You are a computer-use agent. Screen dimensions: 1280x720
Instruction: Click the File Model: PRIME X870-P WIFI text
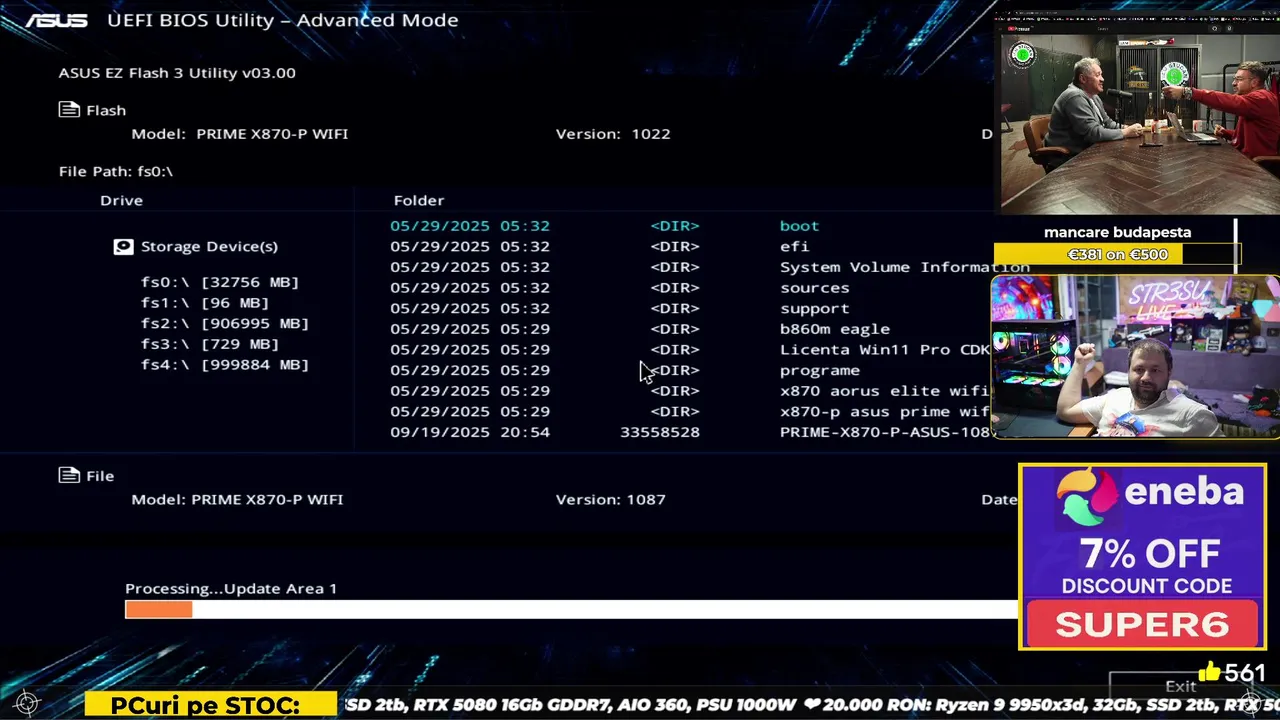point(237,499)
